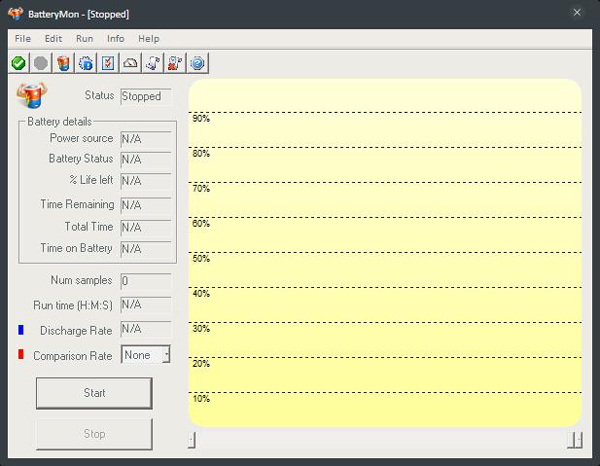Open the Info menu
This screenshot has height=466, width=600.
[x=116, y=39]
